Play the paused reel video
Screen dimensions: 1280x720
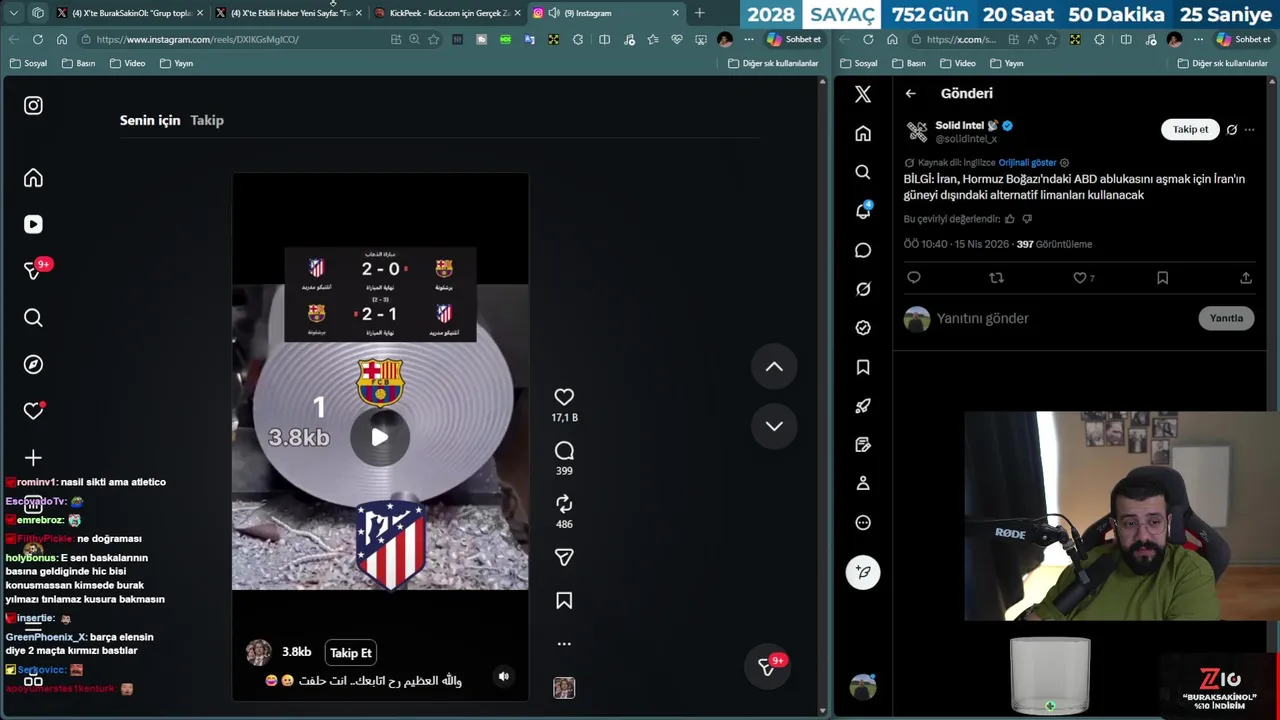[380, 437]
